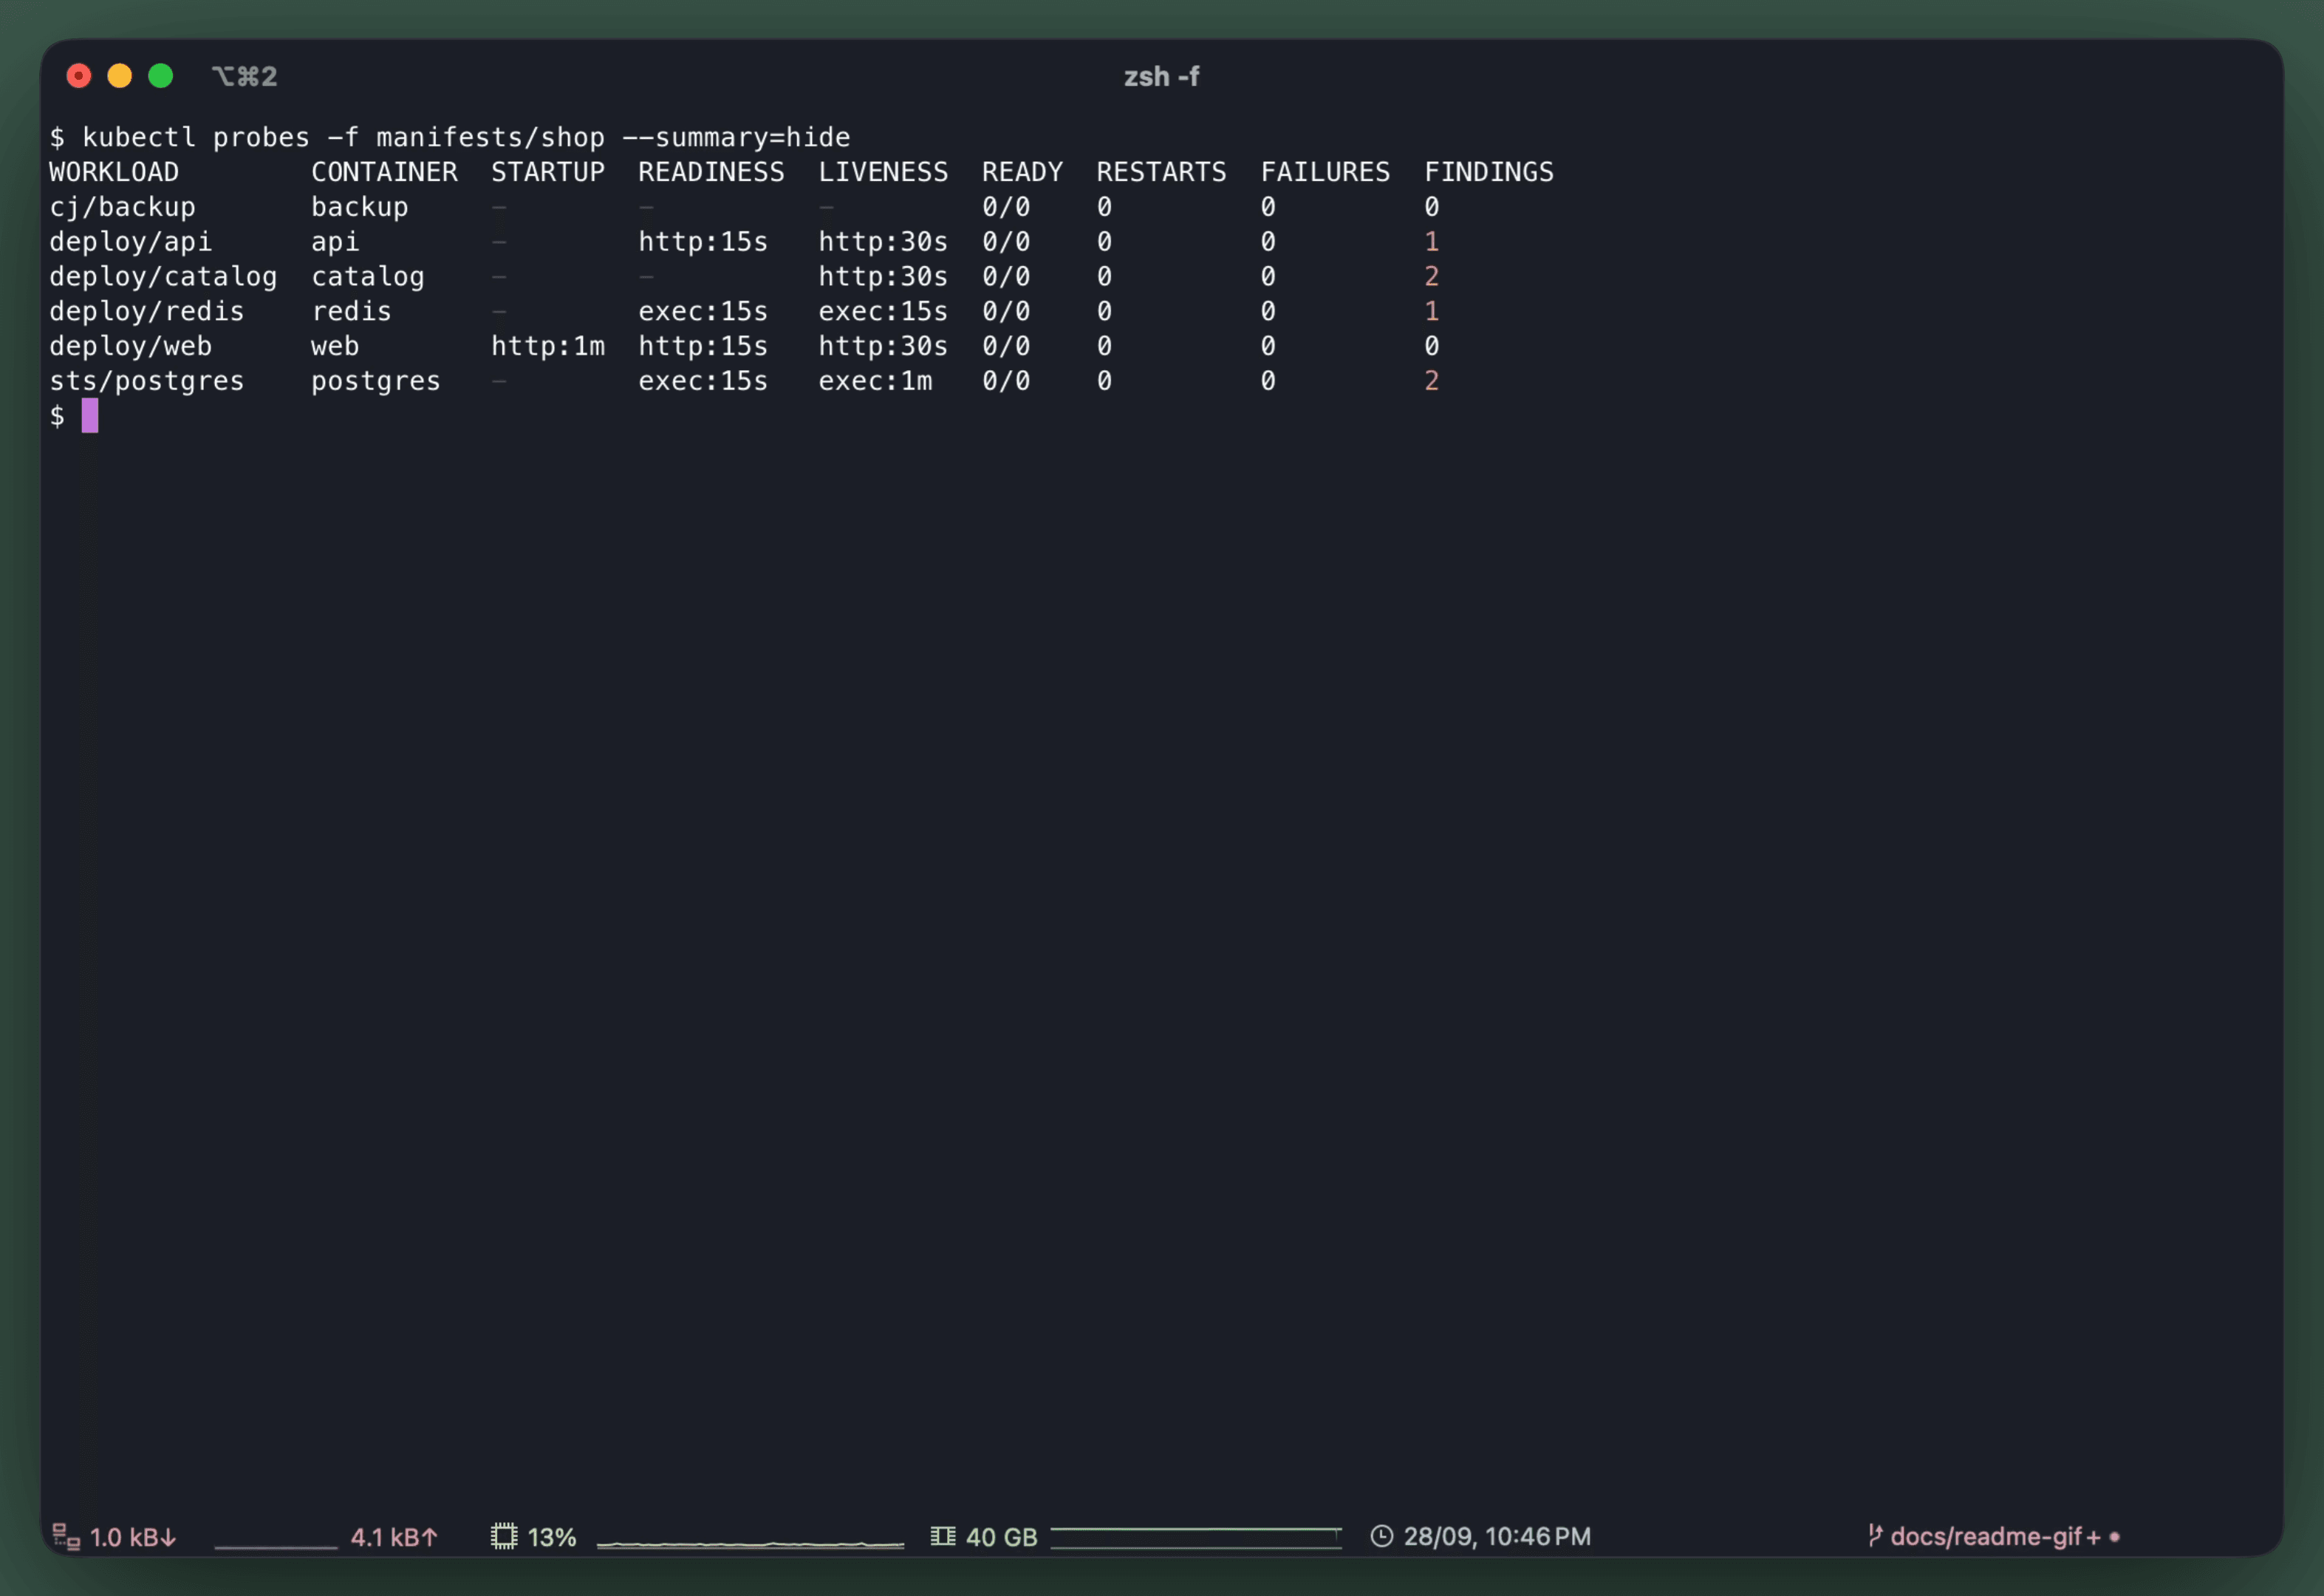
Task: Click the clock icon in status bar
Action: coord(1381,1536)
